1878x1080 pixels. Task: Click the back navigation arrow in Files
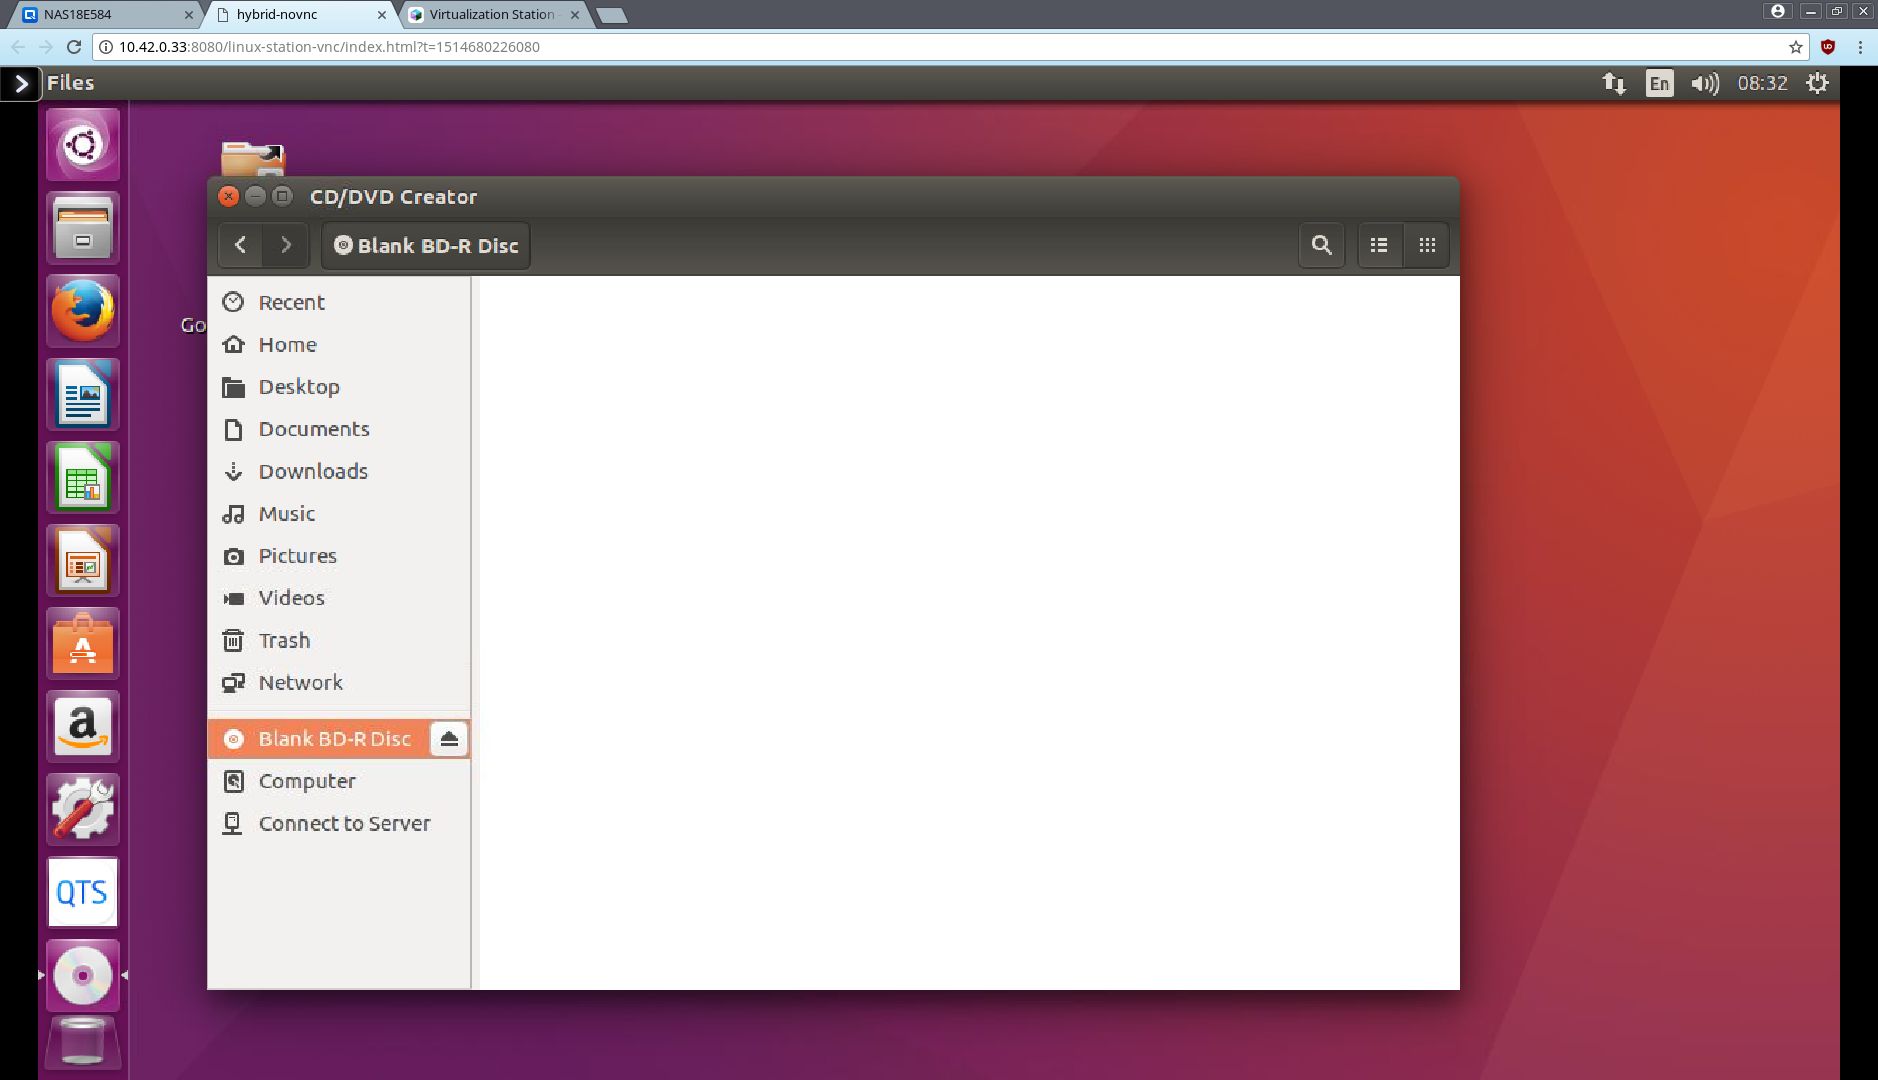[x=241, y=245]
